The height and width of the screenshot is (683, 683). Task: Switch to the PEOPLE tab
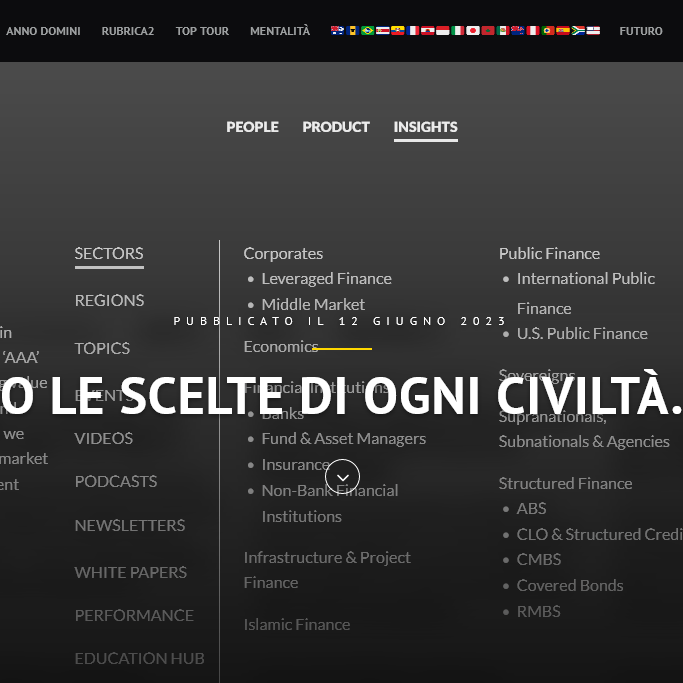pyautogui.click(x=252, y=127)
